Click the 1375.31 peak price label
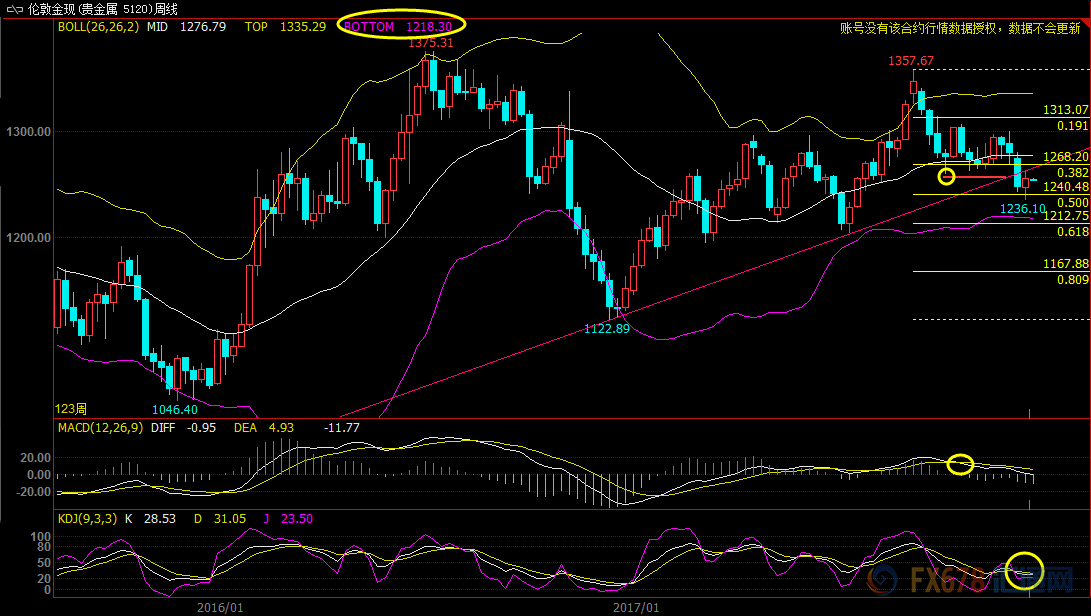 coord(430,43)
